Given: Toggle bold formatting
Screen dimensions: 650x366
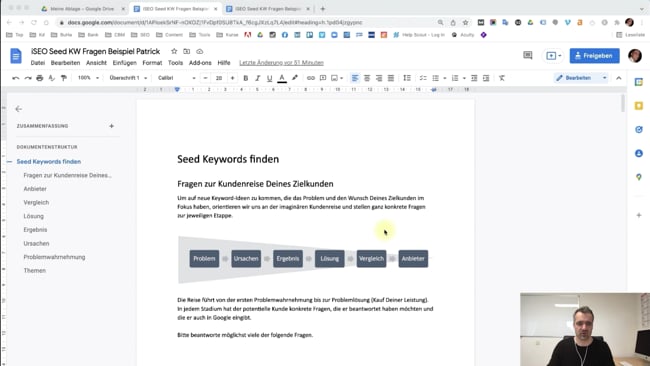Looking at the screenshot, I should 245,78.
